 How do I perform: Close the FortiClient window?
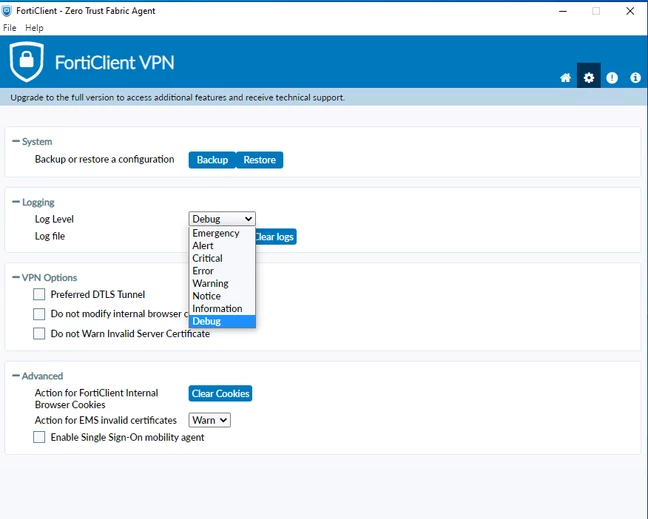630,11
